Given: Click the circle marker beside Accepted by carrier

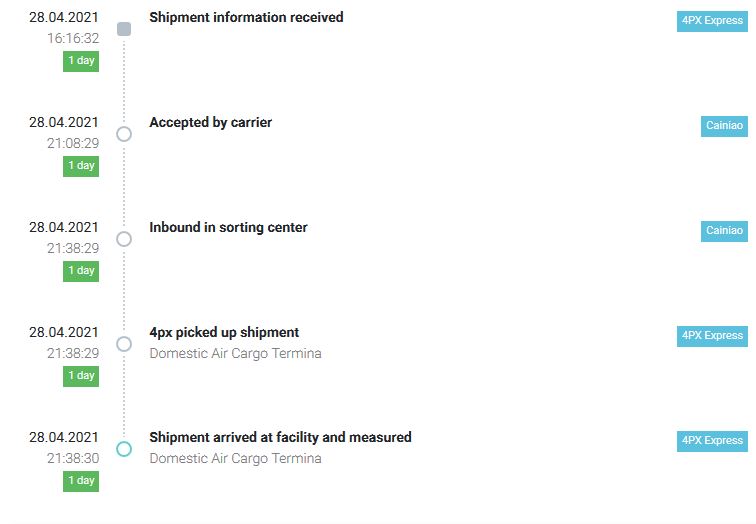Looking at the screenshot, I should pos(124,134).
